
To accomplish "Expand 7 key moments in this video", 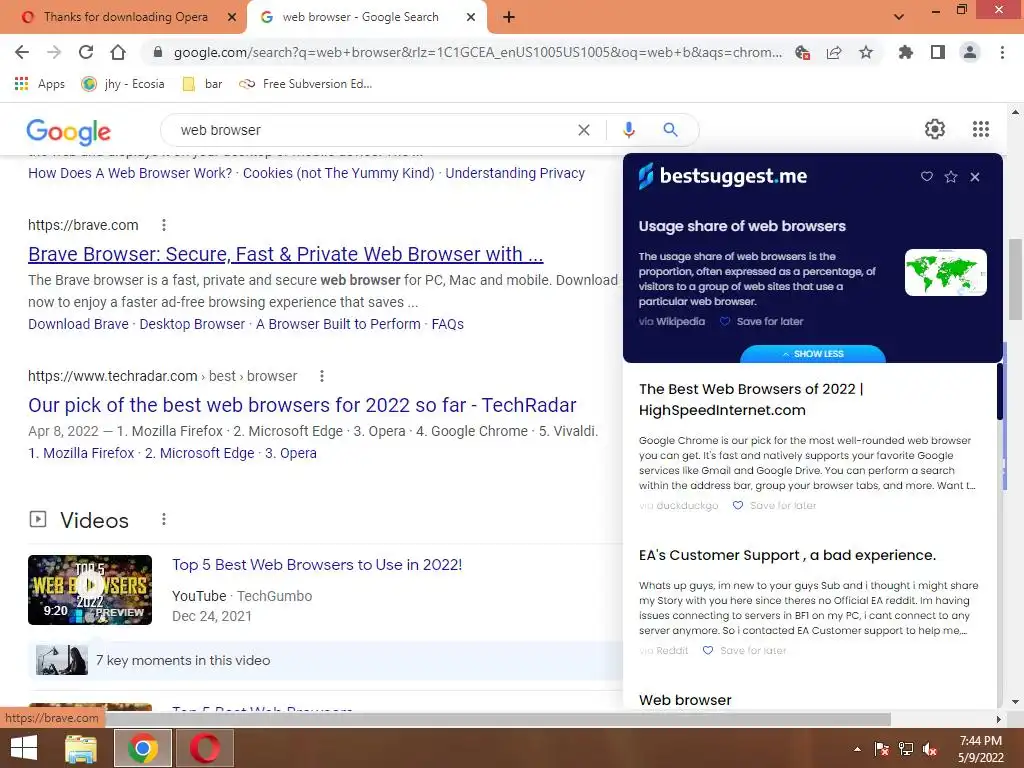I will [325, 660].
